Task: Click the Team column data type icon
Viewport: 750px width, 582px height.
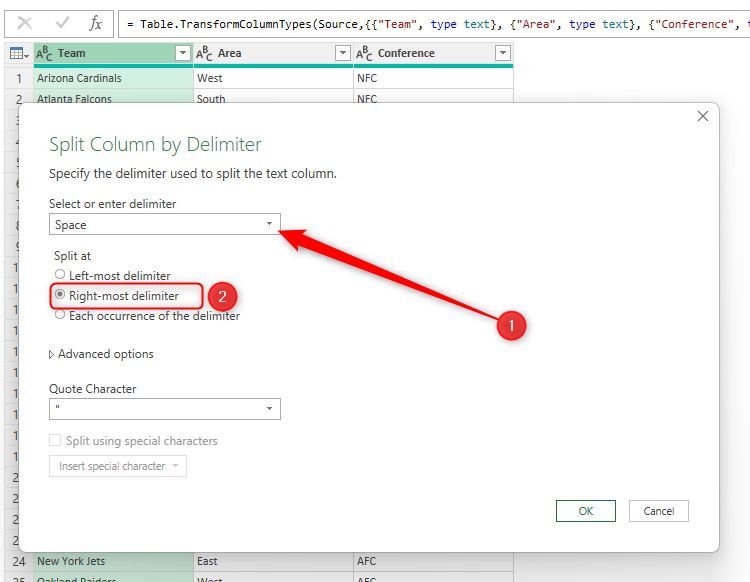Action: pos(44,53)
